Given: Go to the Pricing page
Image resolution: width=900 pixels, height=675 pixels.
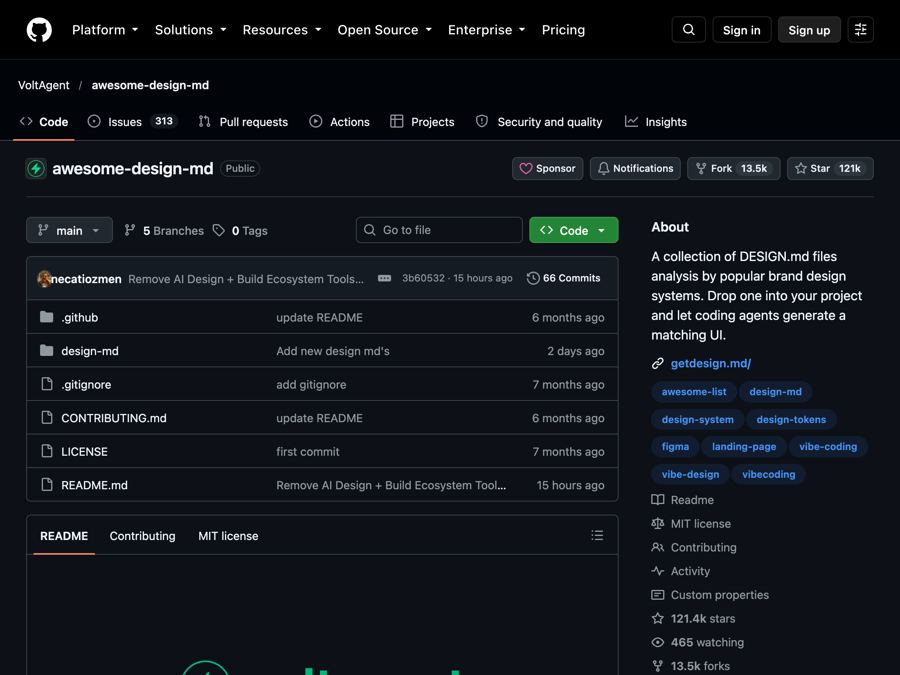Looking at the screenshot, I should coord(563,30).
